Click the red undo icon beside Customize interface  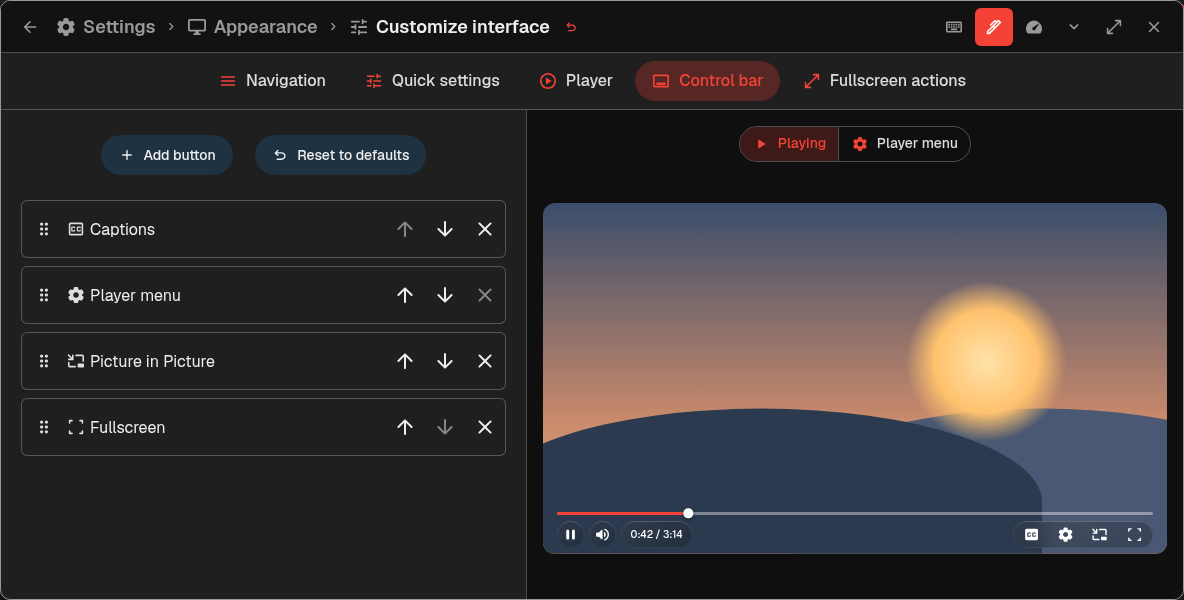point(571,27)
